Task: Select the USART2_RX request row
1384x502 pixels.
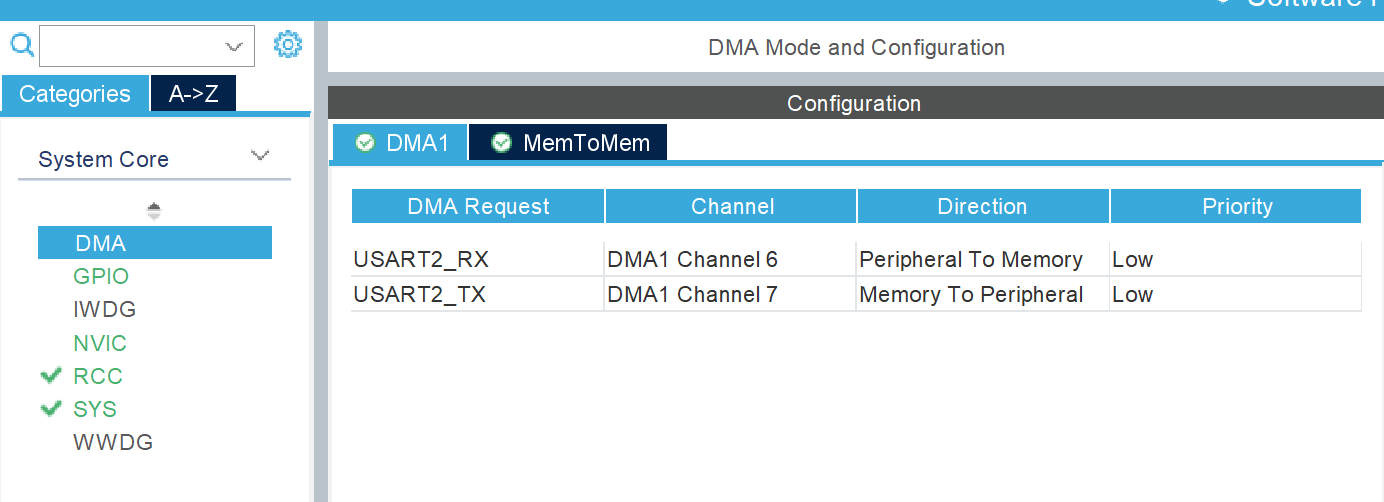Action: 856,260
